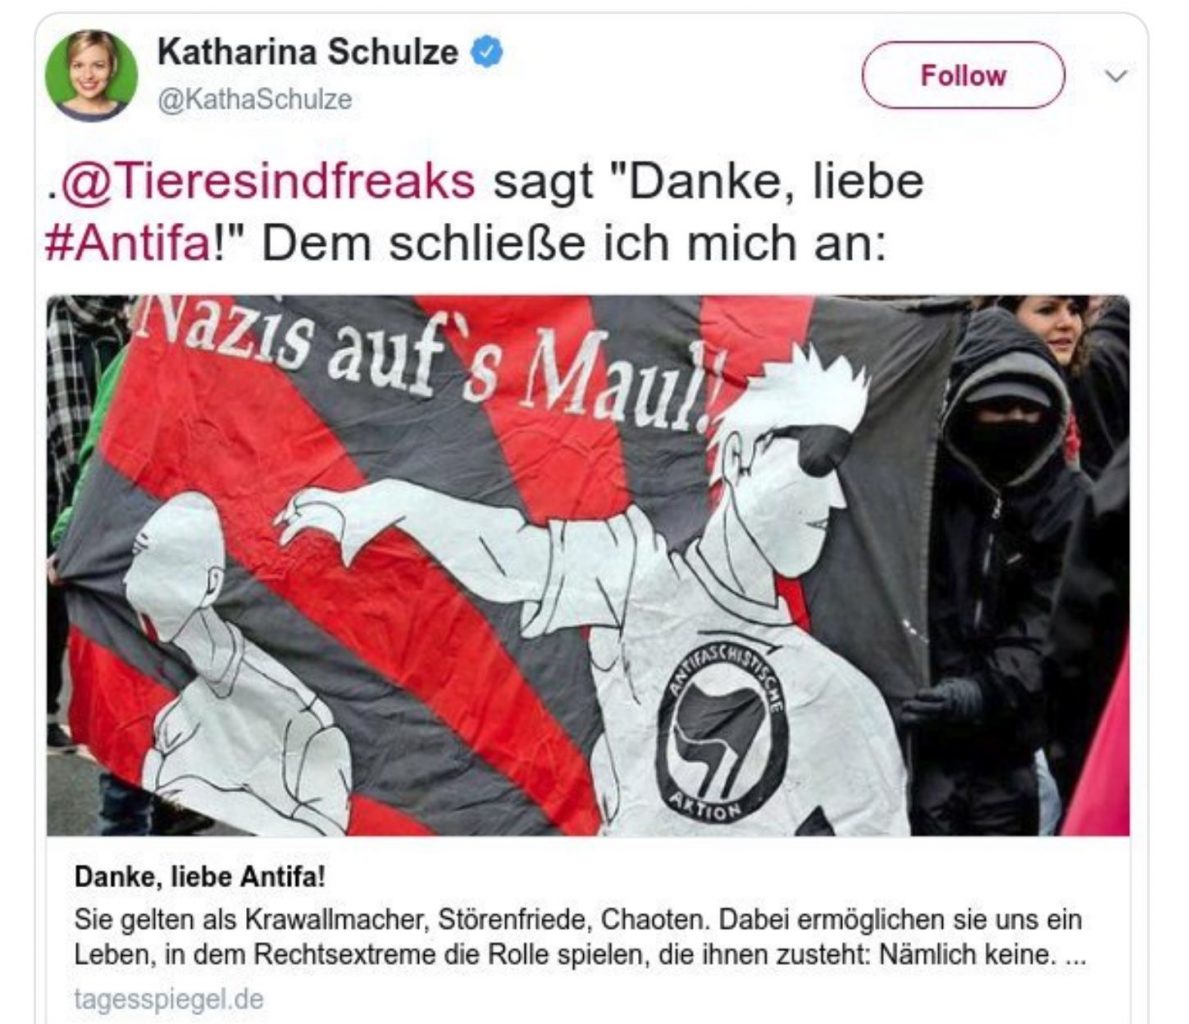Follow Katharina Schulze
Screen dimensions: 1189x1024
pos(963,75)
